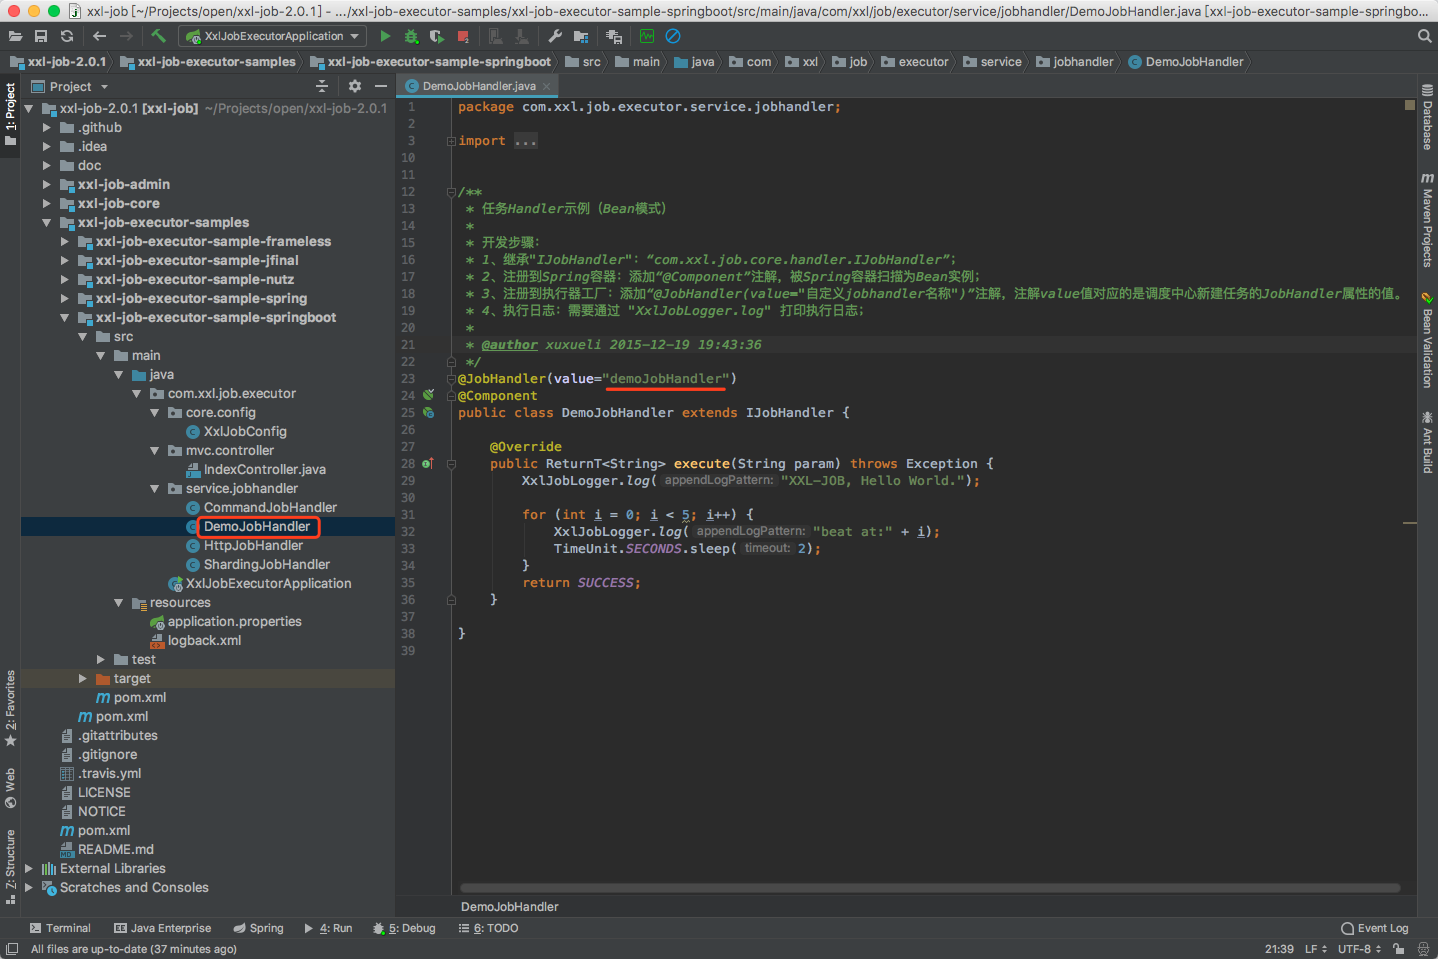
Task: Toggle the Z: Structure side tab
Action: [10, 866]
